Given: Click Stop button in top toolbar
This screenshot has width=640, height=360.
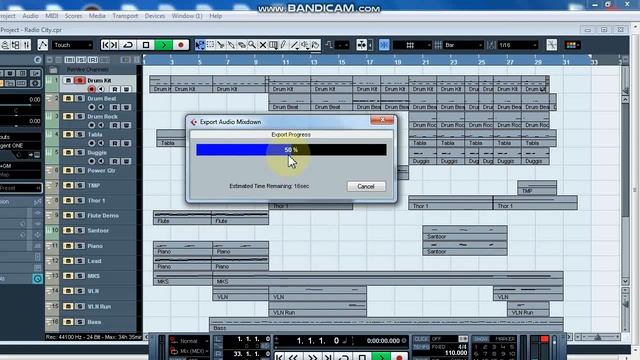Looking at the screenshot, I should click(x=146, y=45).
